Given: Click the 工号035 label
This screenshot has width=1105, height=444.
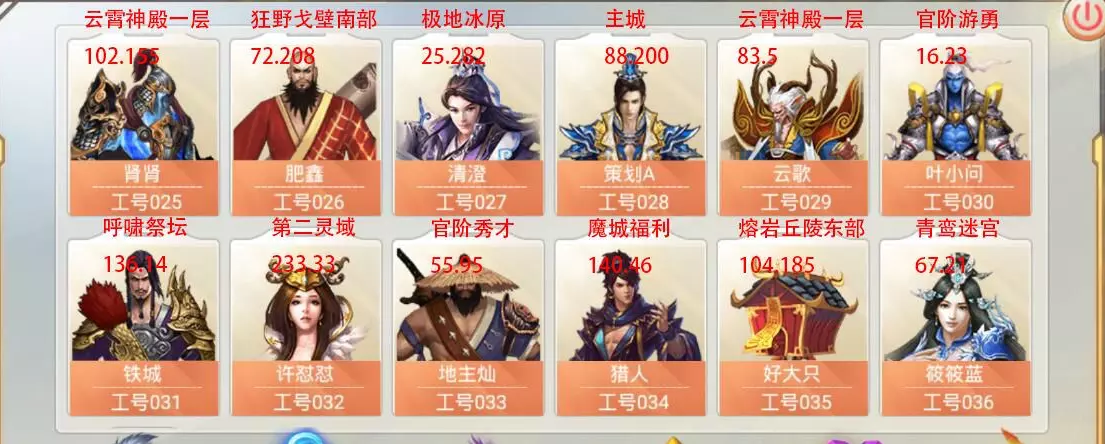Looking at the screenshot, I should 796,402.
